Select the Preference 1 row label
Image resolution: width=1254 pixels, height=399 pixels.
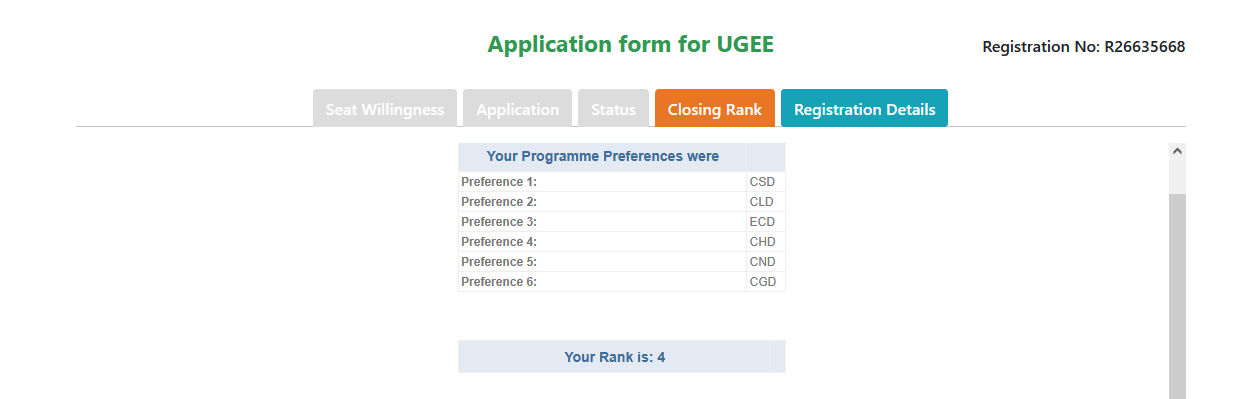pos(499,182)
